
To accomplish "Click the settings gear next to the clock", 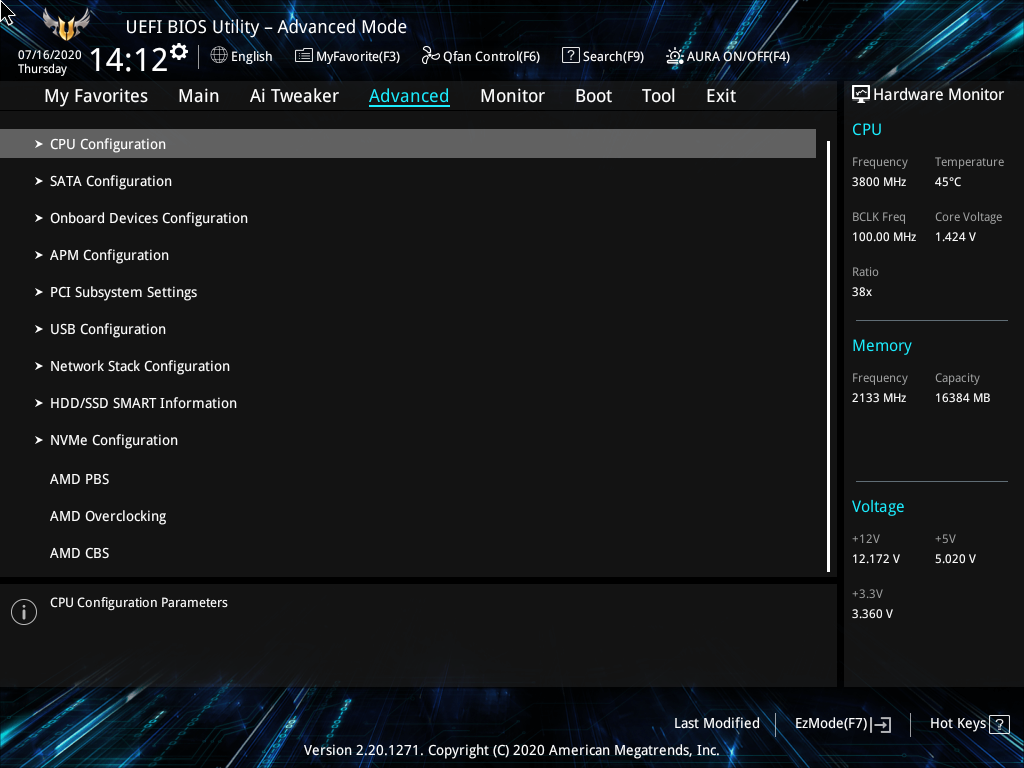I will click(179, 52).
